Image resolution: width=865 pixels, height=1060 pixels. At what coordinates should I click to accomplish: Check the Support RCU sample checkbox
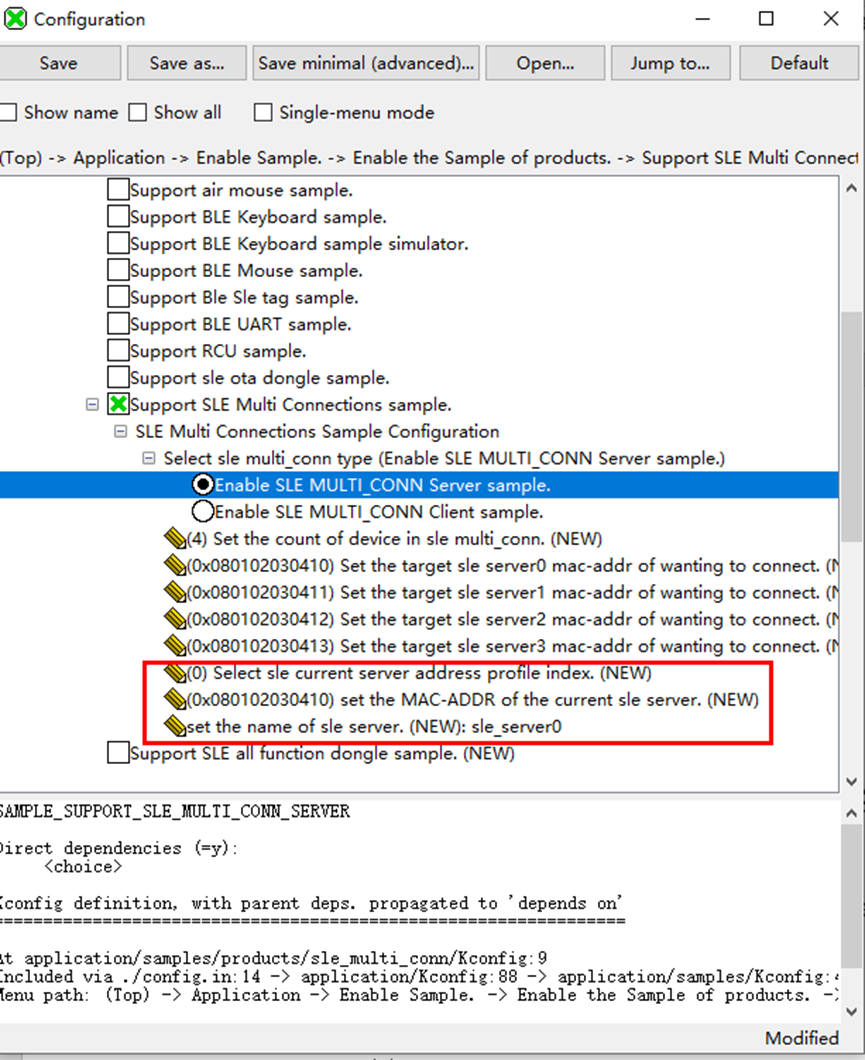pos(118,351)
